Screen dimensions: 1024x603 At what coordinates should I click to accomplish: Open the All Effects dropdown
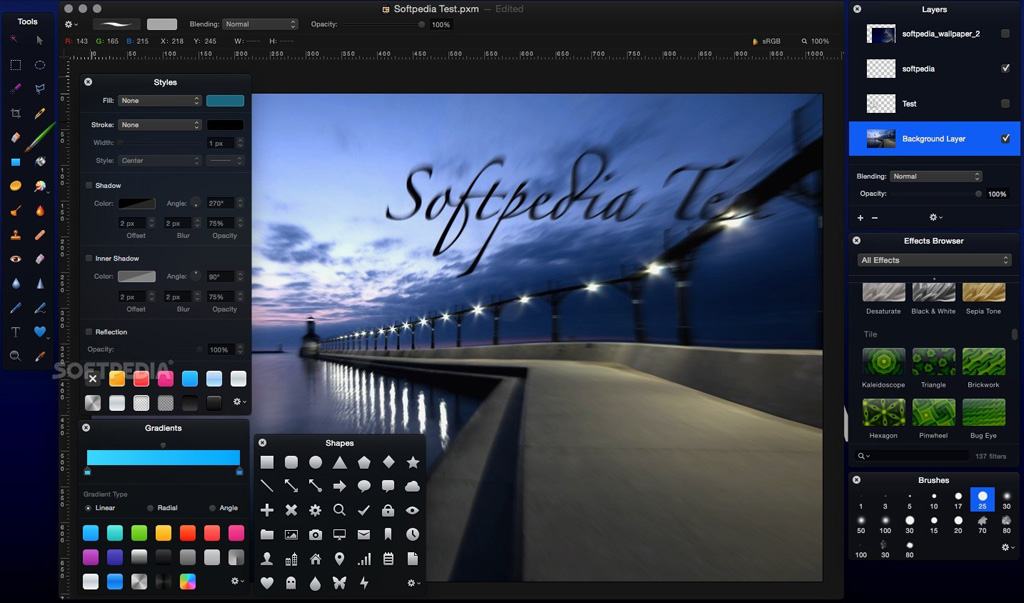(x=934, y=260)
